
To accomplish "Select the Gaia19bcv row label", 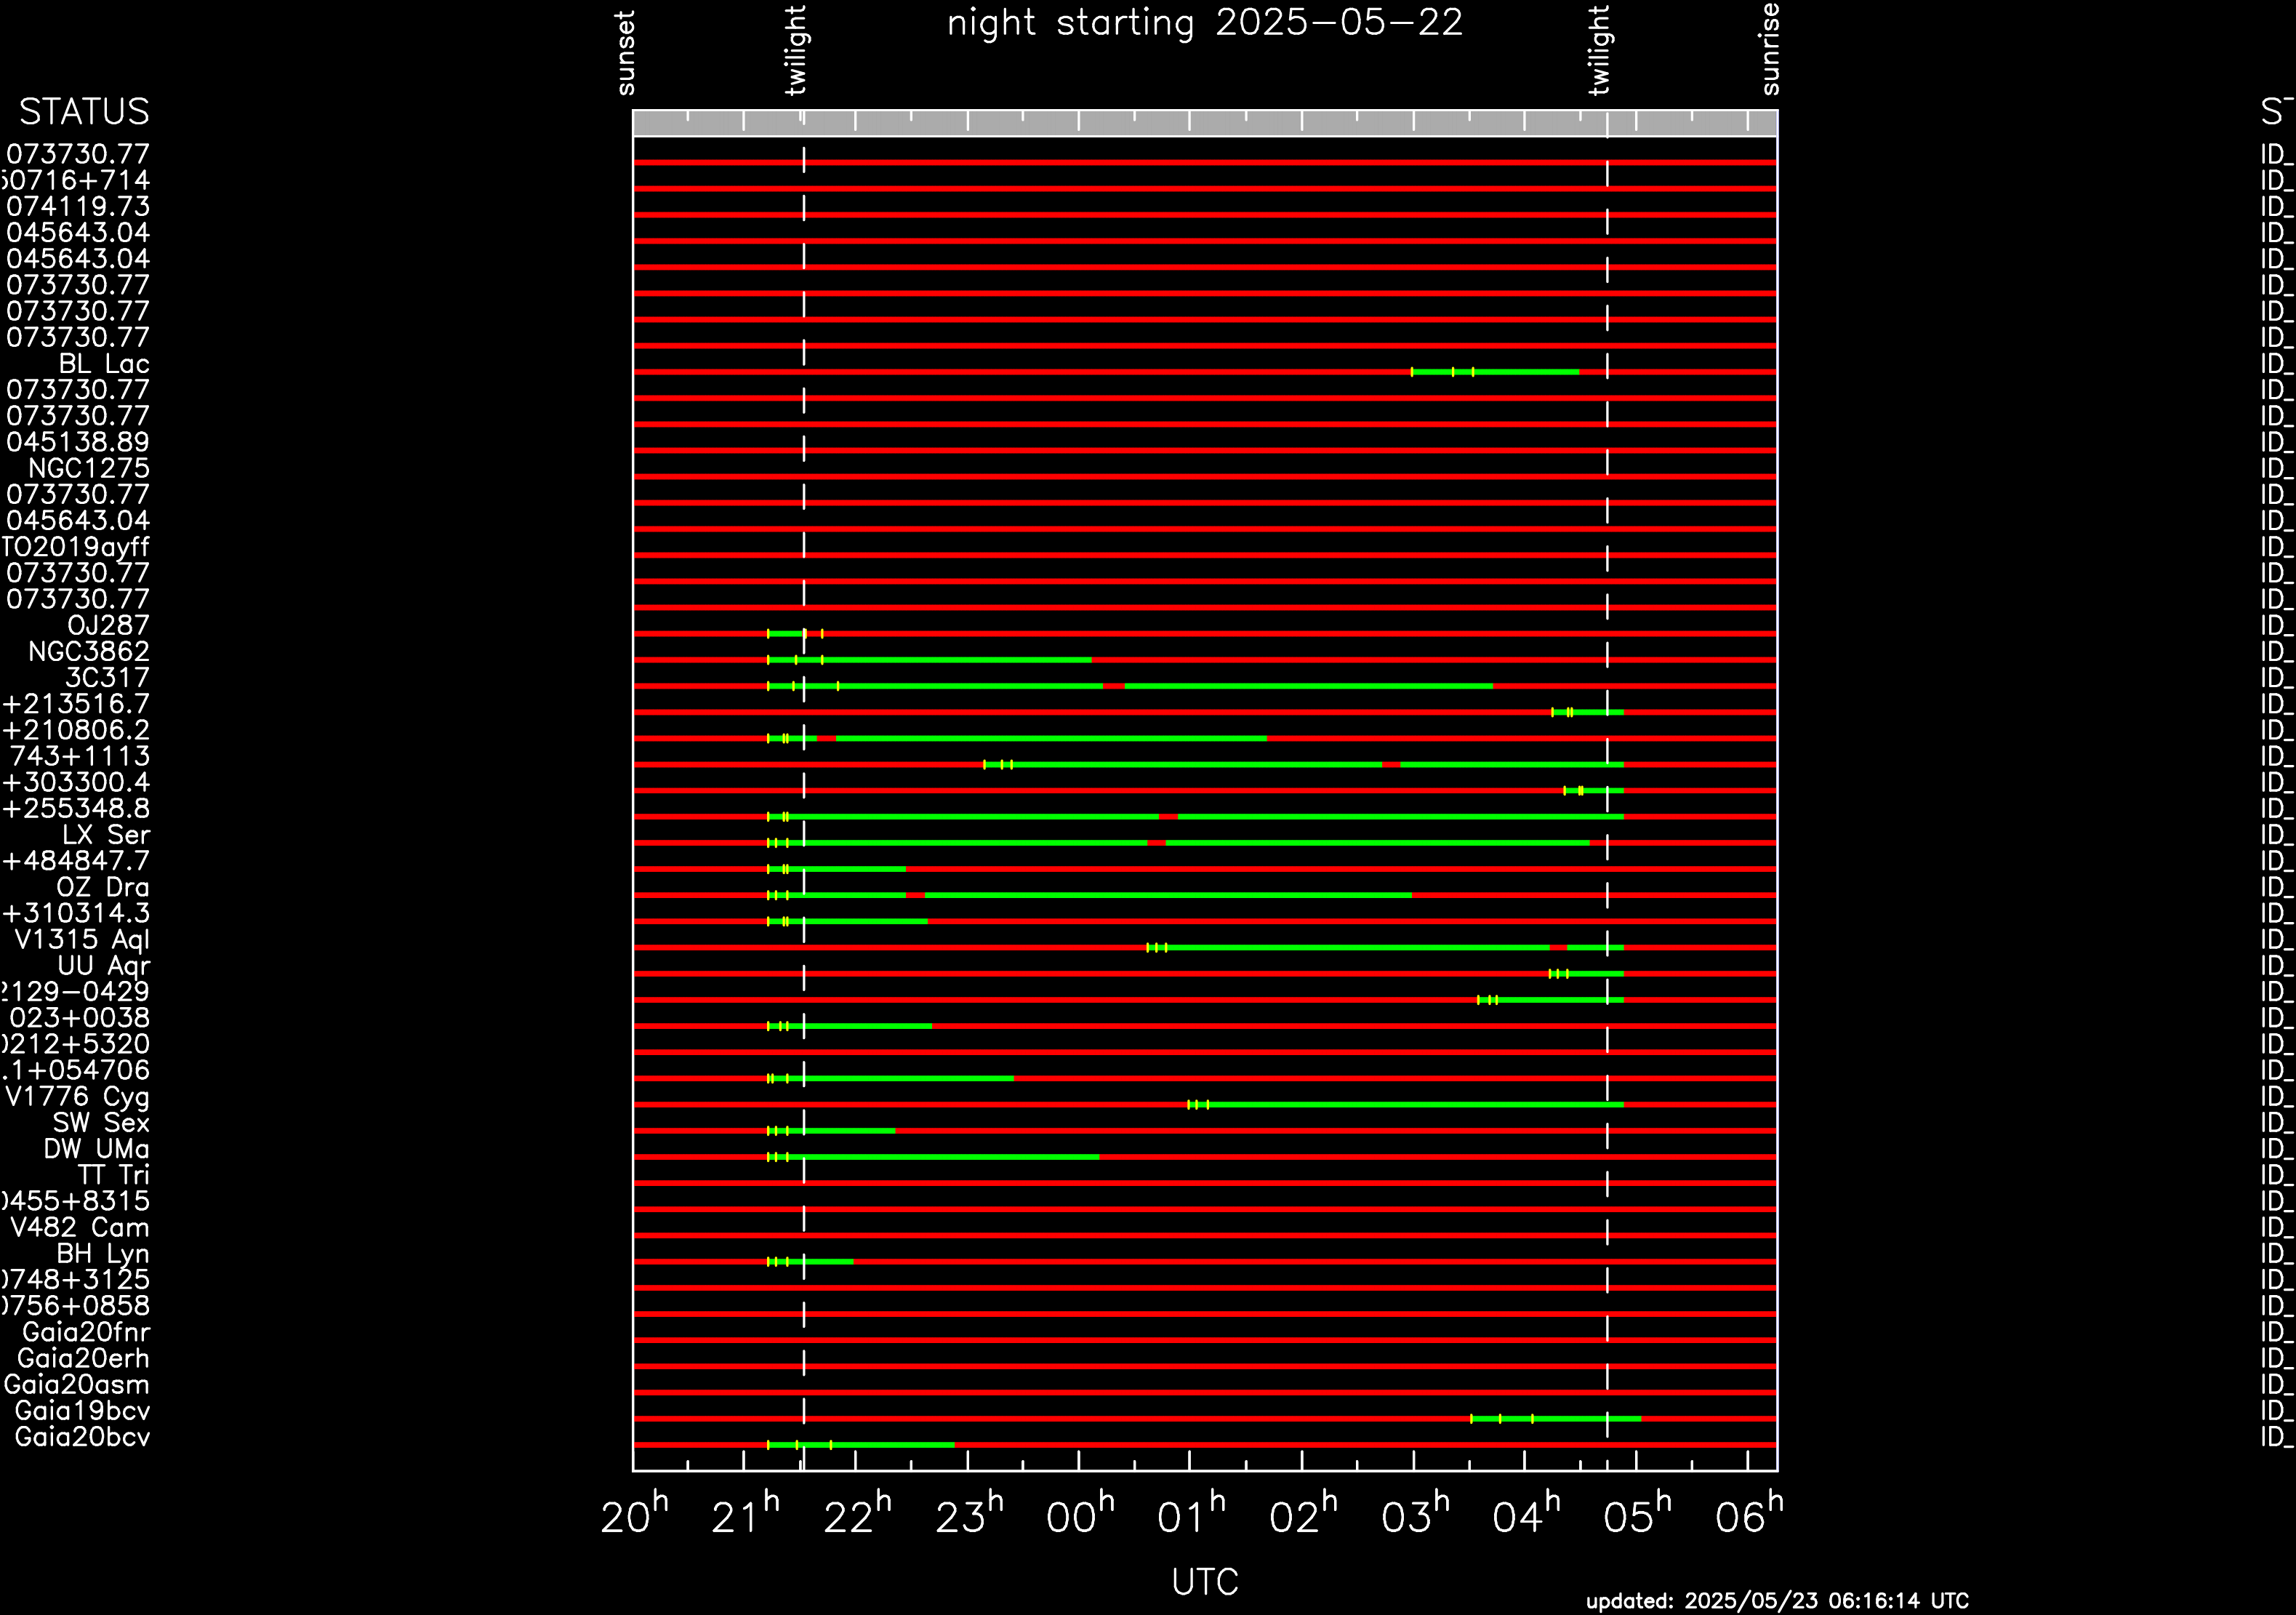I will pyautogui.click(x=82, y=1411).
